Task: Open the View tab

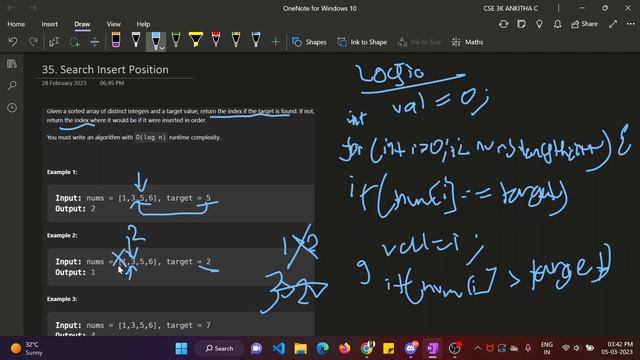Action: (x=113, y=24)
